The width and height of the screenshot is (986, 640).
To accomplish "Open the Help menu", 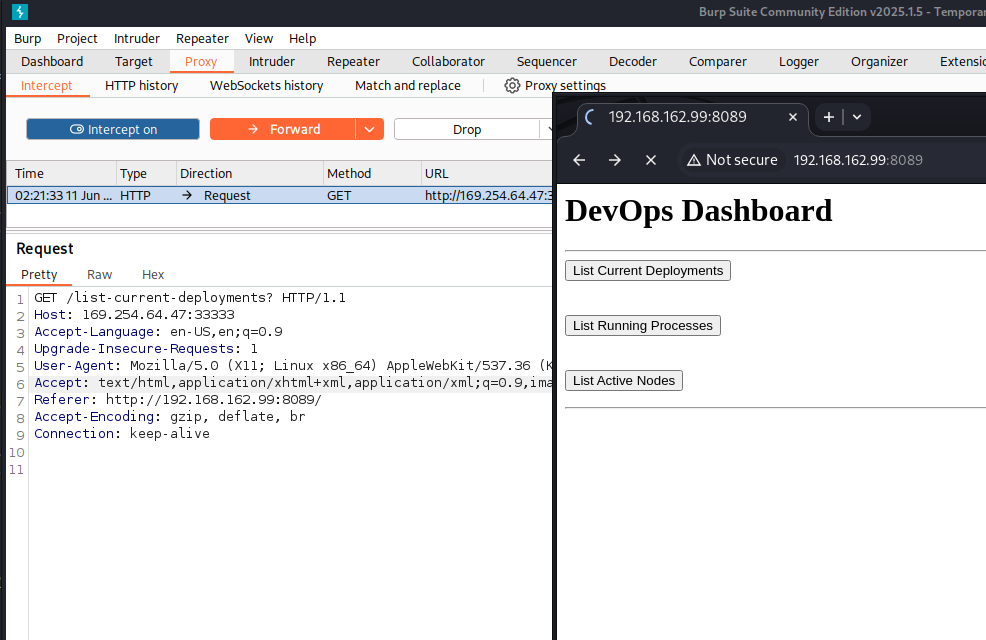I will (x=302, y=38).
